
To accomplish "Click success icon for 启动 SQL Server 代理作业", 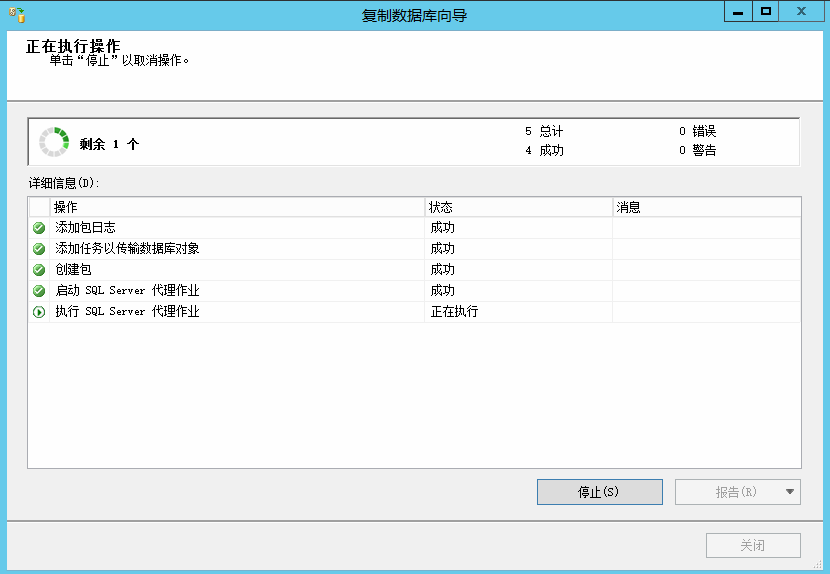I will (x=39, y=291).
